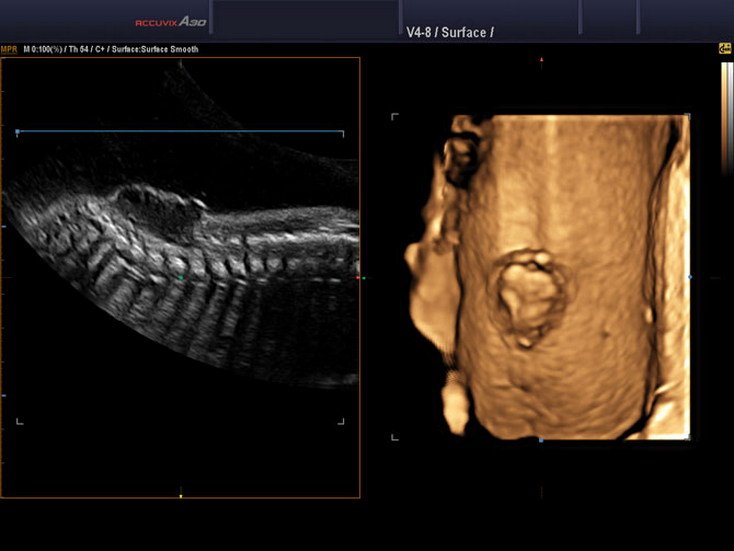The image size is (734, 551).
Task: Click the top-left bracket of 3D render box
Action: click(x=395, y=117)
